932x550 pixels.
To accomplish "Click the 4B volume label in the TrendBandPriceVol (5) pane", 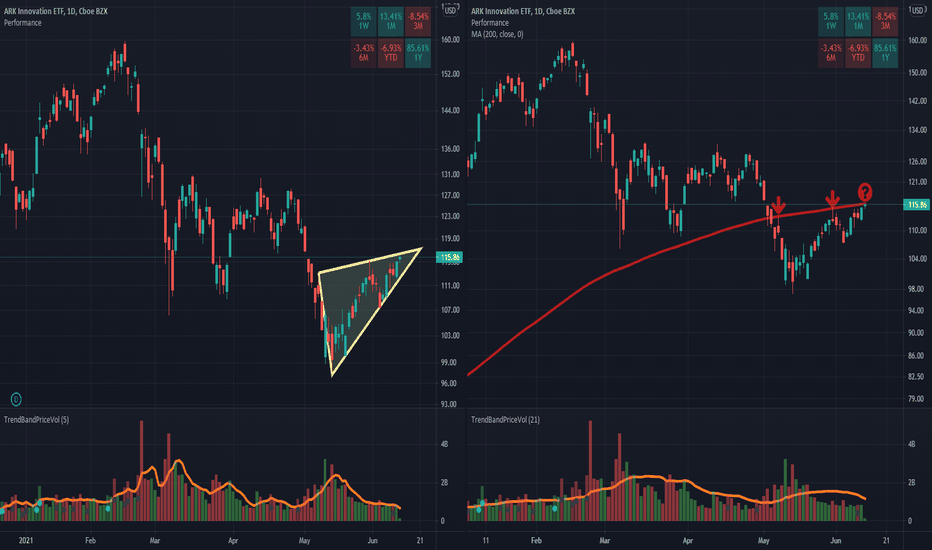I will 444,444.
